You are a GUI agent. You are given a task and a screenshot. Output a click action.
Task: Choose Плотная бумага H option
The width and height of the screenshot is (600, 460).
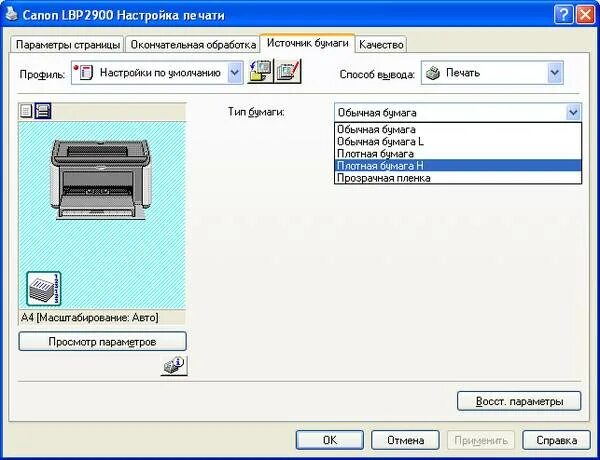[x=458, y=166]
